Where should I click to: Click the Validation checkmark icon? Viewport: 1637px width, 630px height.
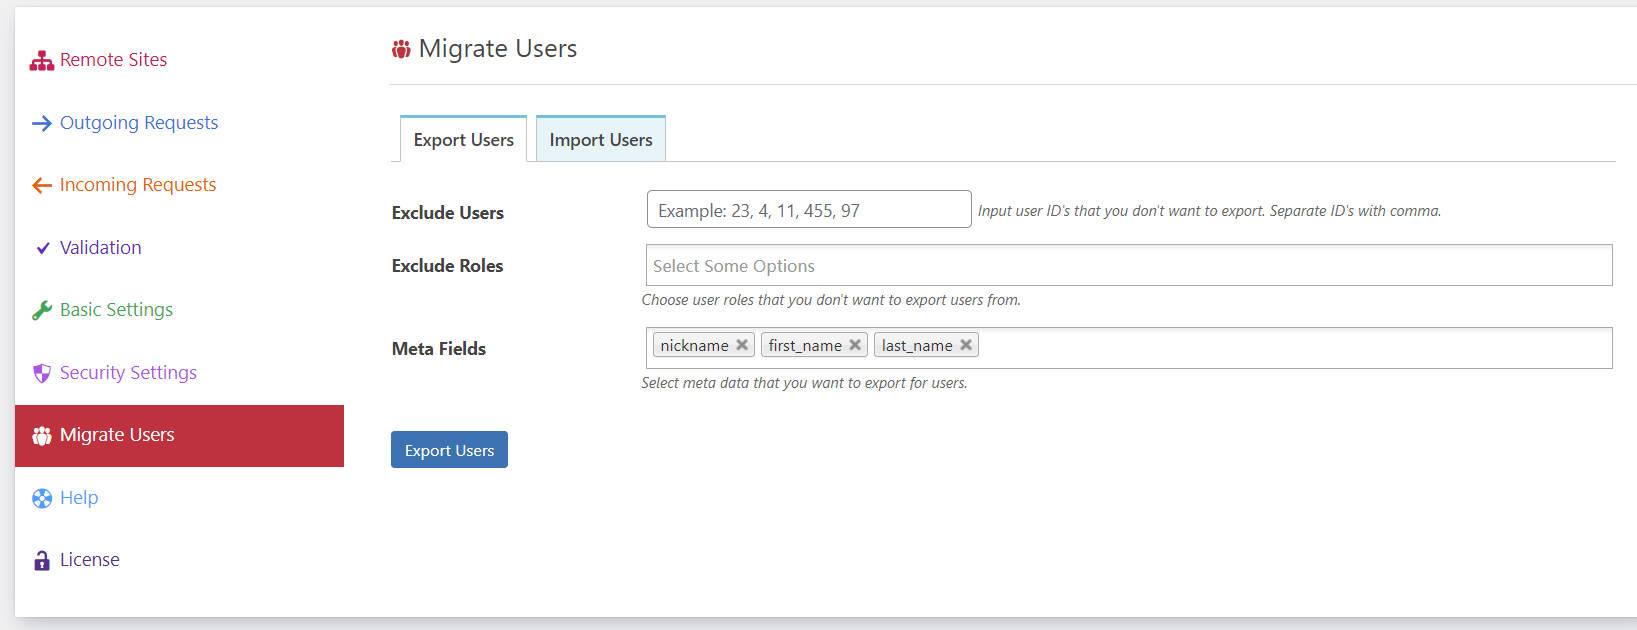tap(42, 248)
